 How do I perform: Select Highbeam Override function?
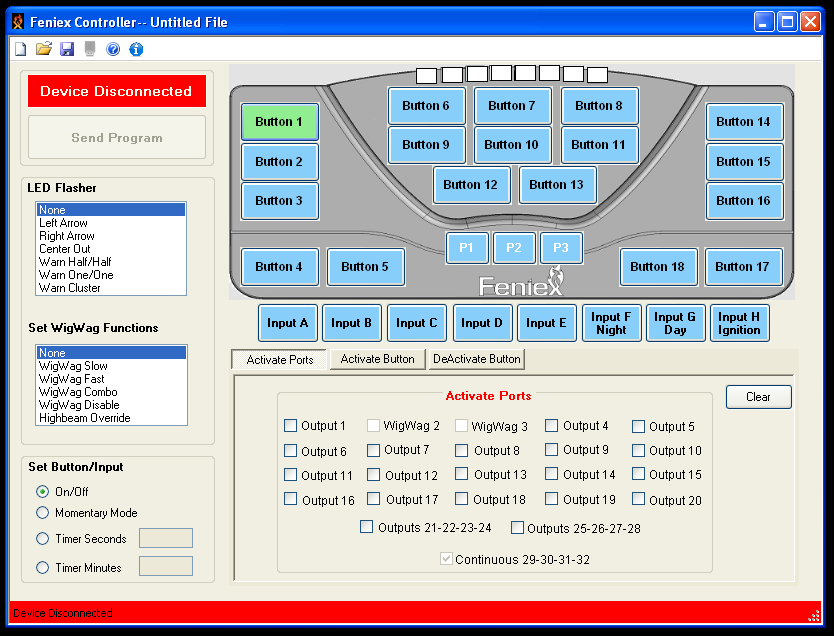tap(111, 418)
